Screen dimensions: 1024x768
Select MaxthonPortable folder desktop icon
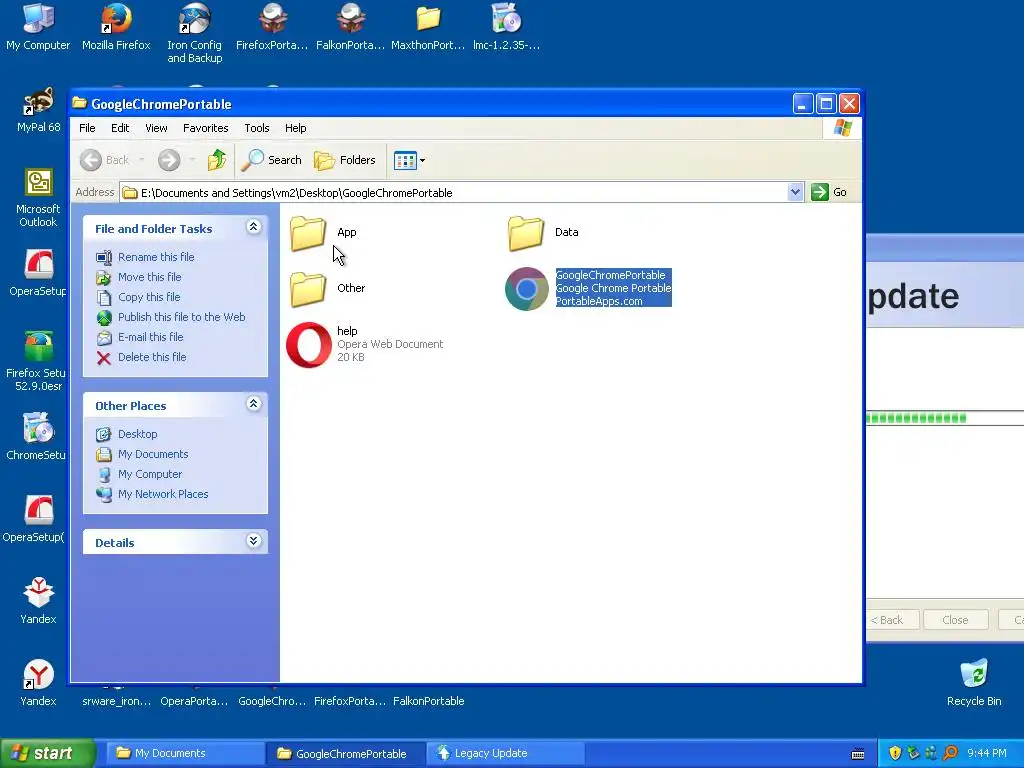click(428, 27)
